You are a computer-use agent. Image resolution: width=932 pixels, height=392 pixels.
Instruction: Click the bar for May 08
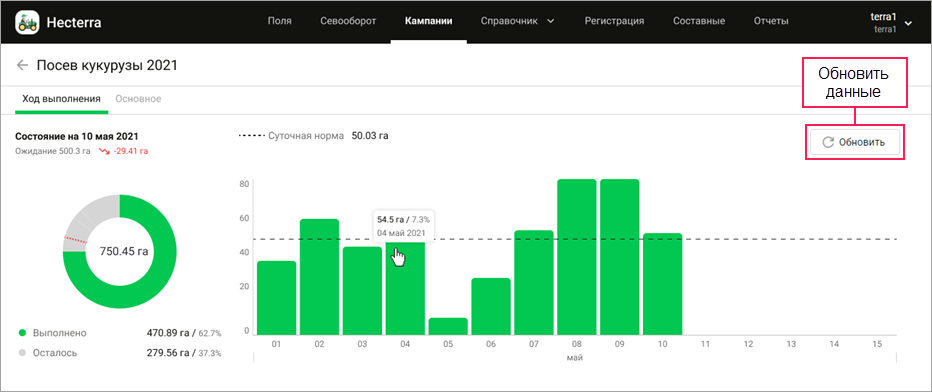point(577,257)
